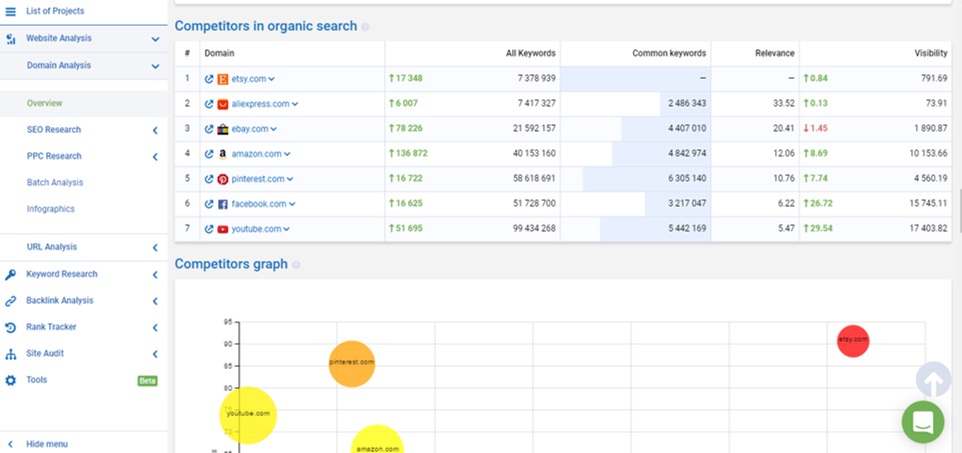Open the facebook.com domain dropdown arrow

pos(292,204)
